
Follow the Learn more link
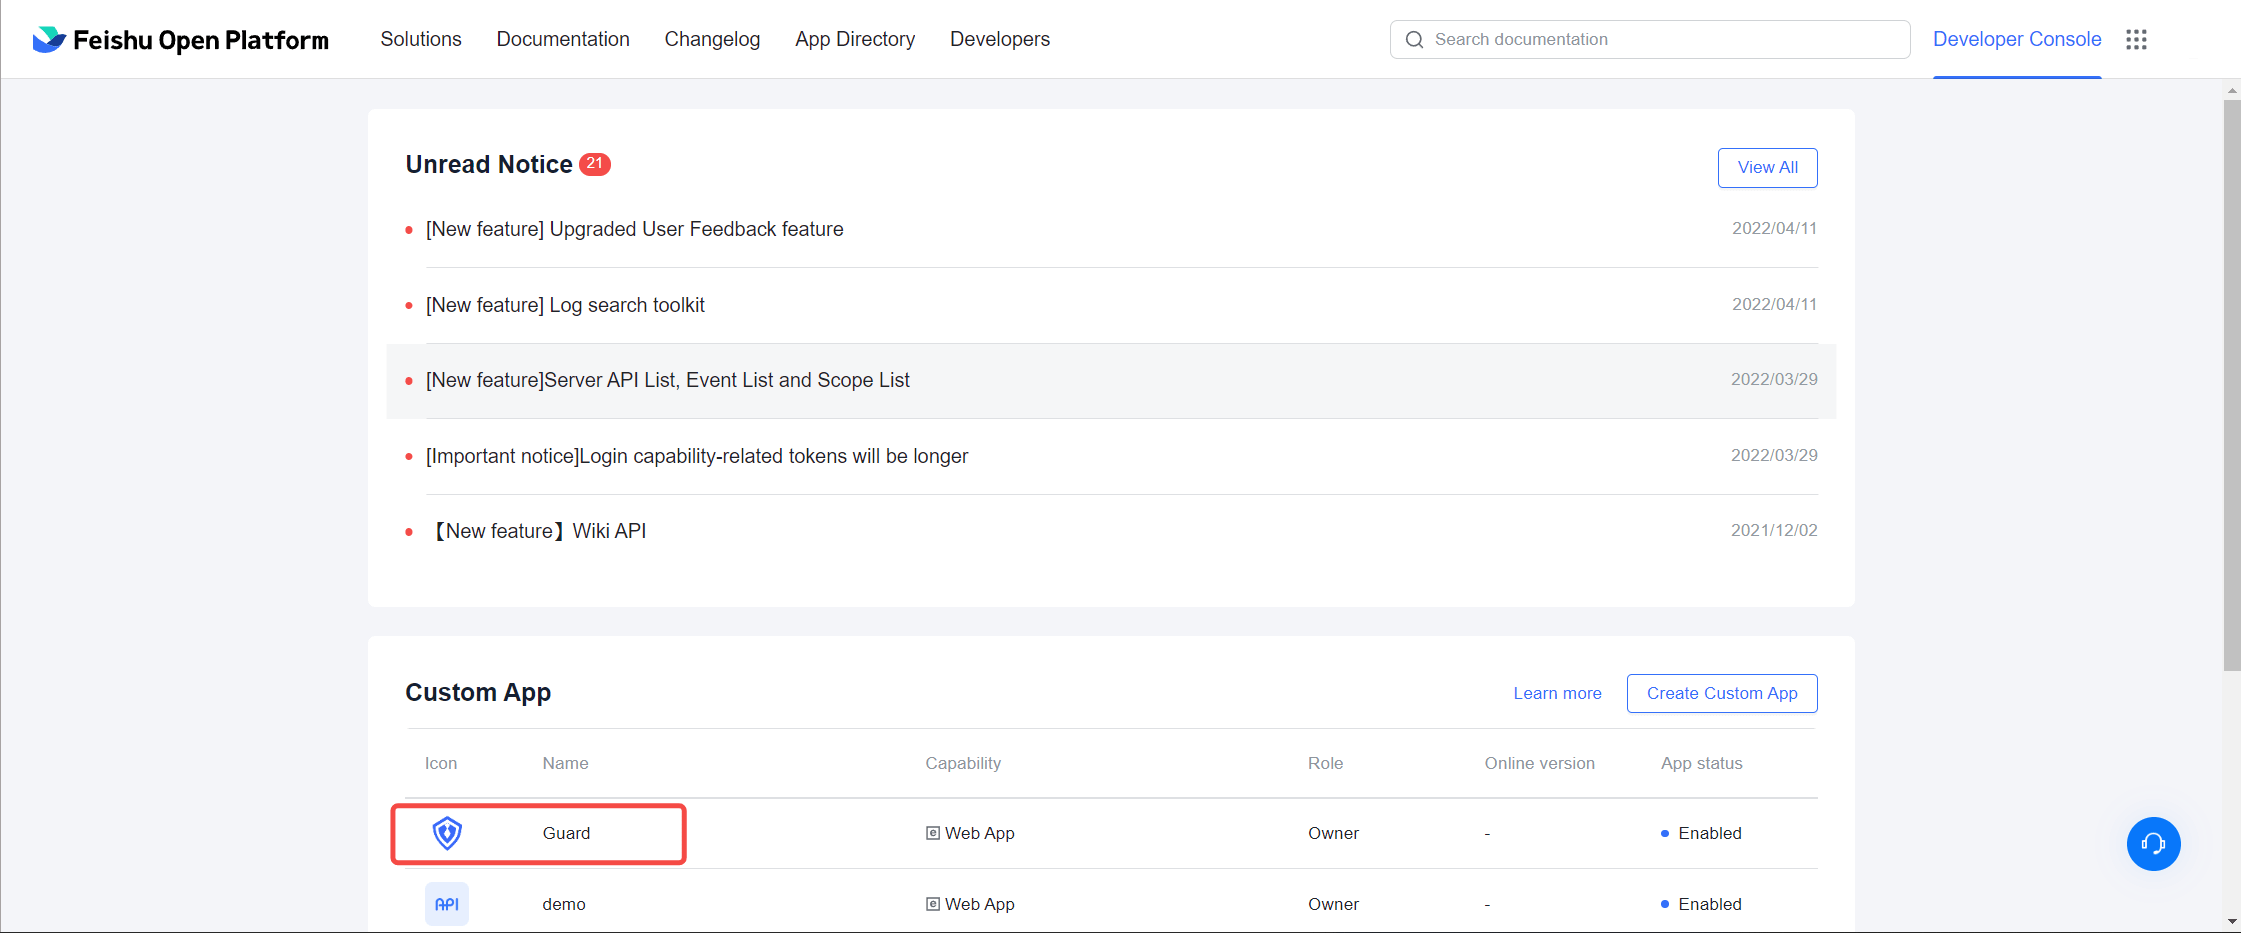tap(1557, 693)
